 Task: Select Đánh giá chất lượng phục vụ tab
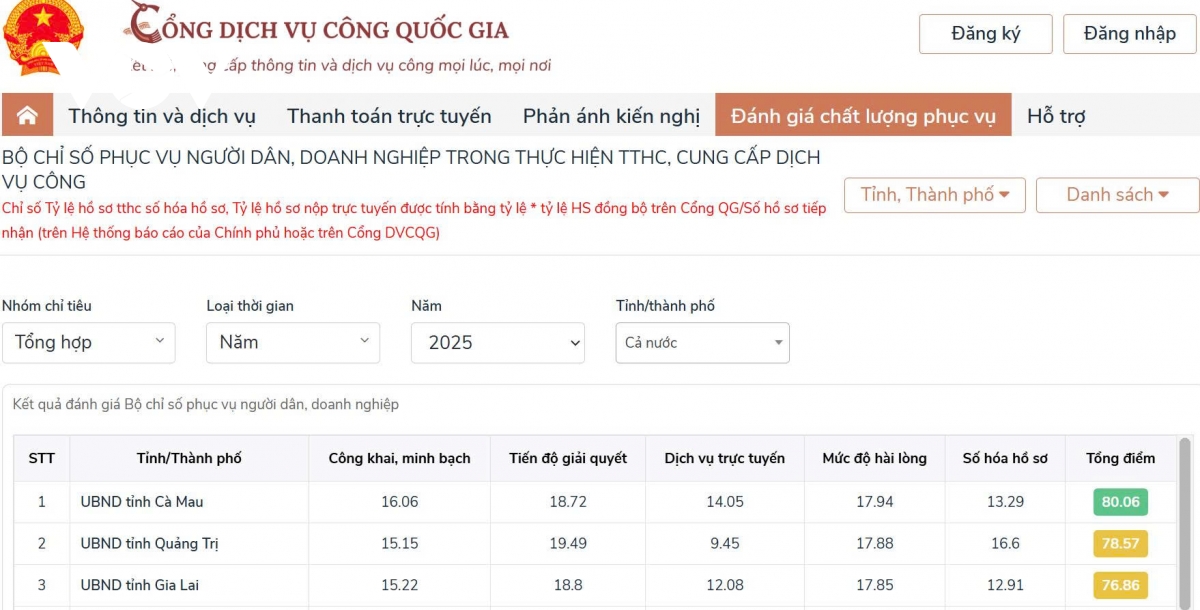pos(863,115)
